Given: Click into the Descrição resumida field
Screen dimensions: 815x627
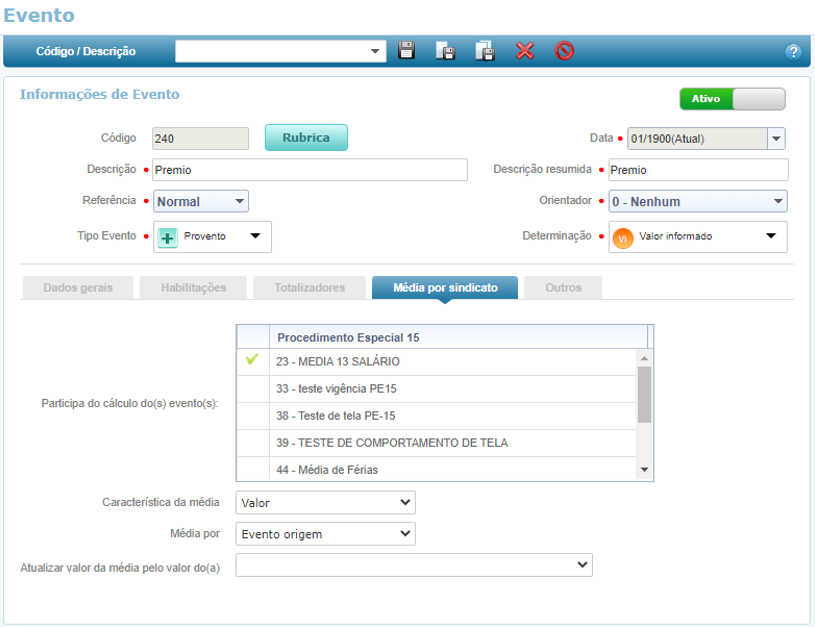Looking at the screenshot, I should coord(698,170).
